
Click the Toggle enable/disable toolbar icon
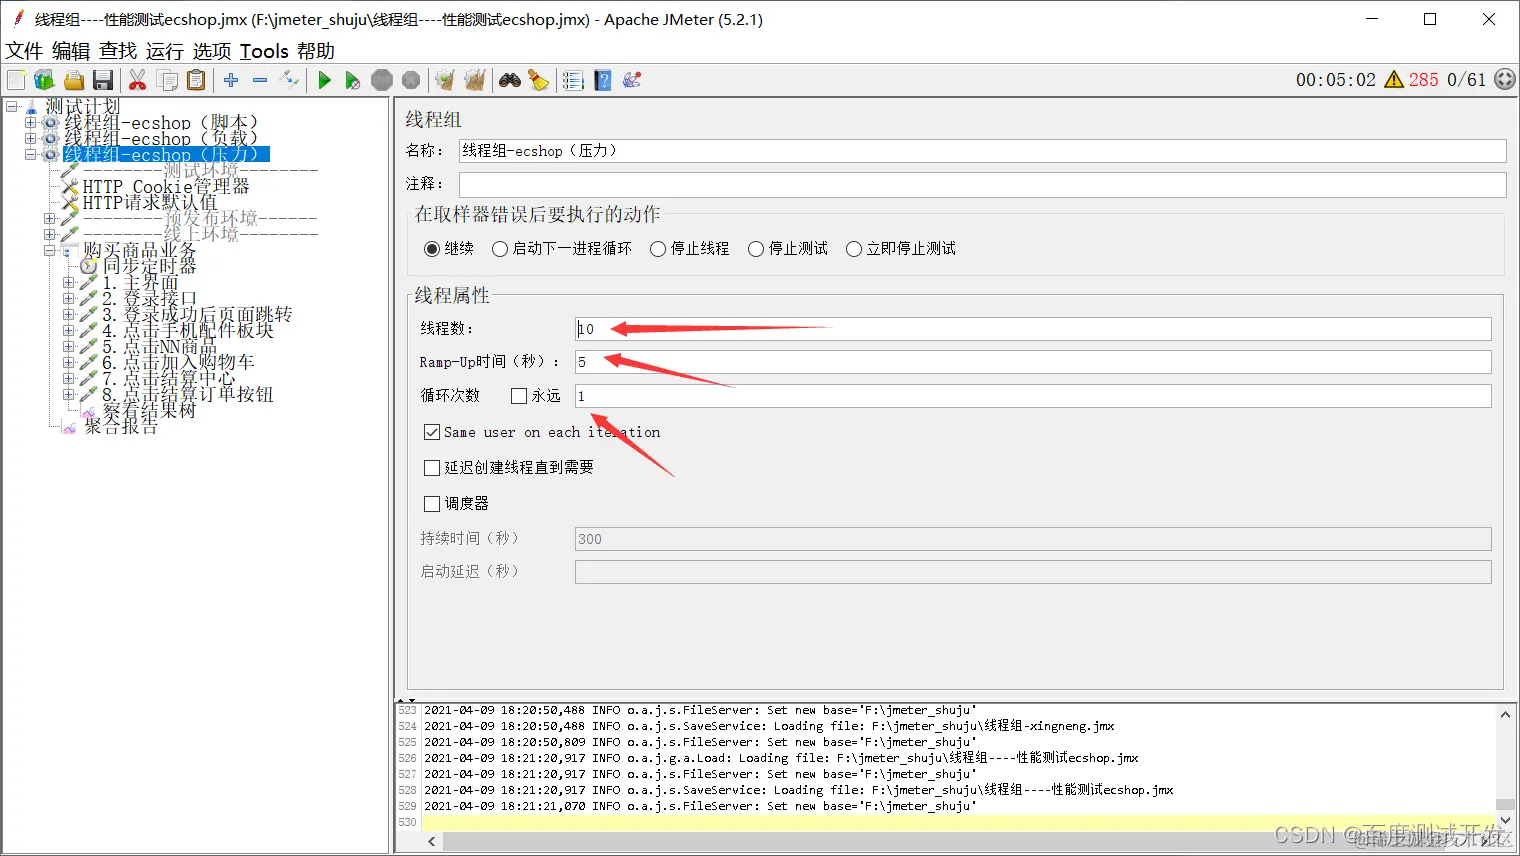point(290,80)
